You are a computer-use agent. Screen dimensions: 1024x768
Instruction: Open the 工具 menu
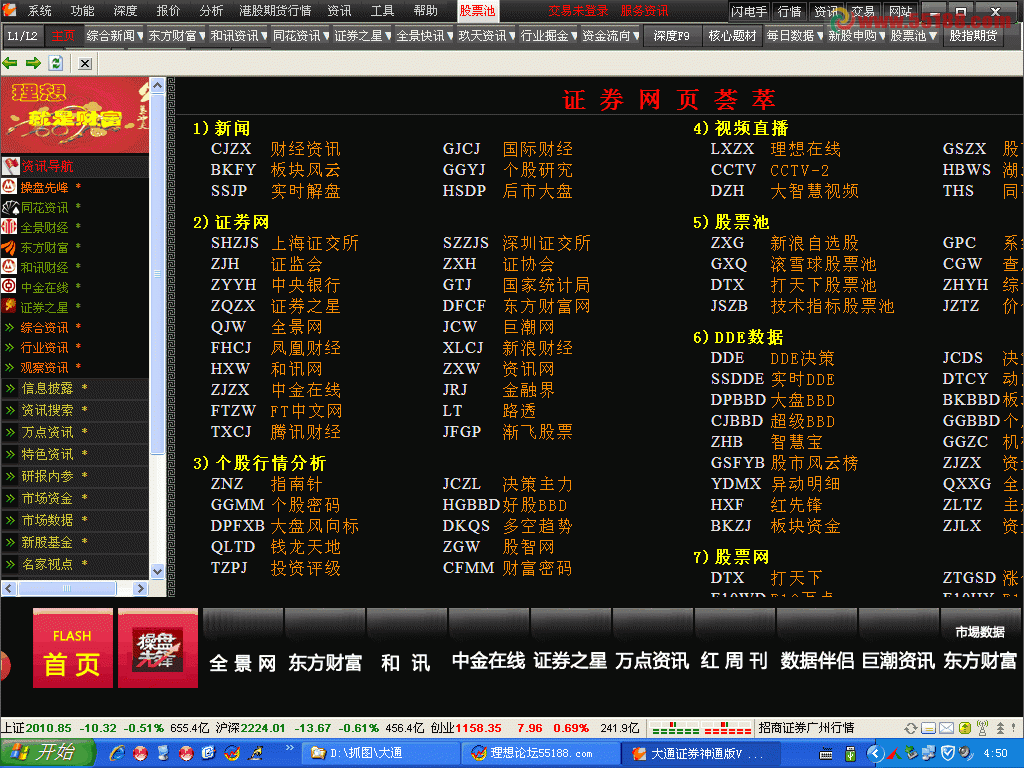click(x=382, y=10)
